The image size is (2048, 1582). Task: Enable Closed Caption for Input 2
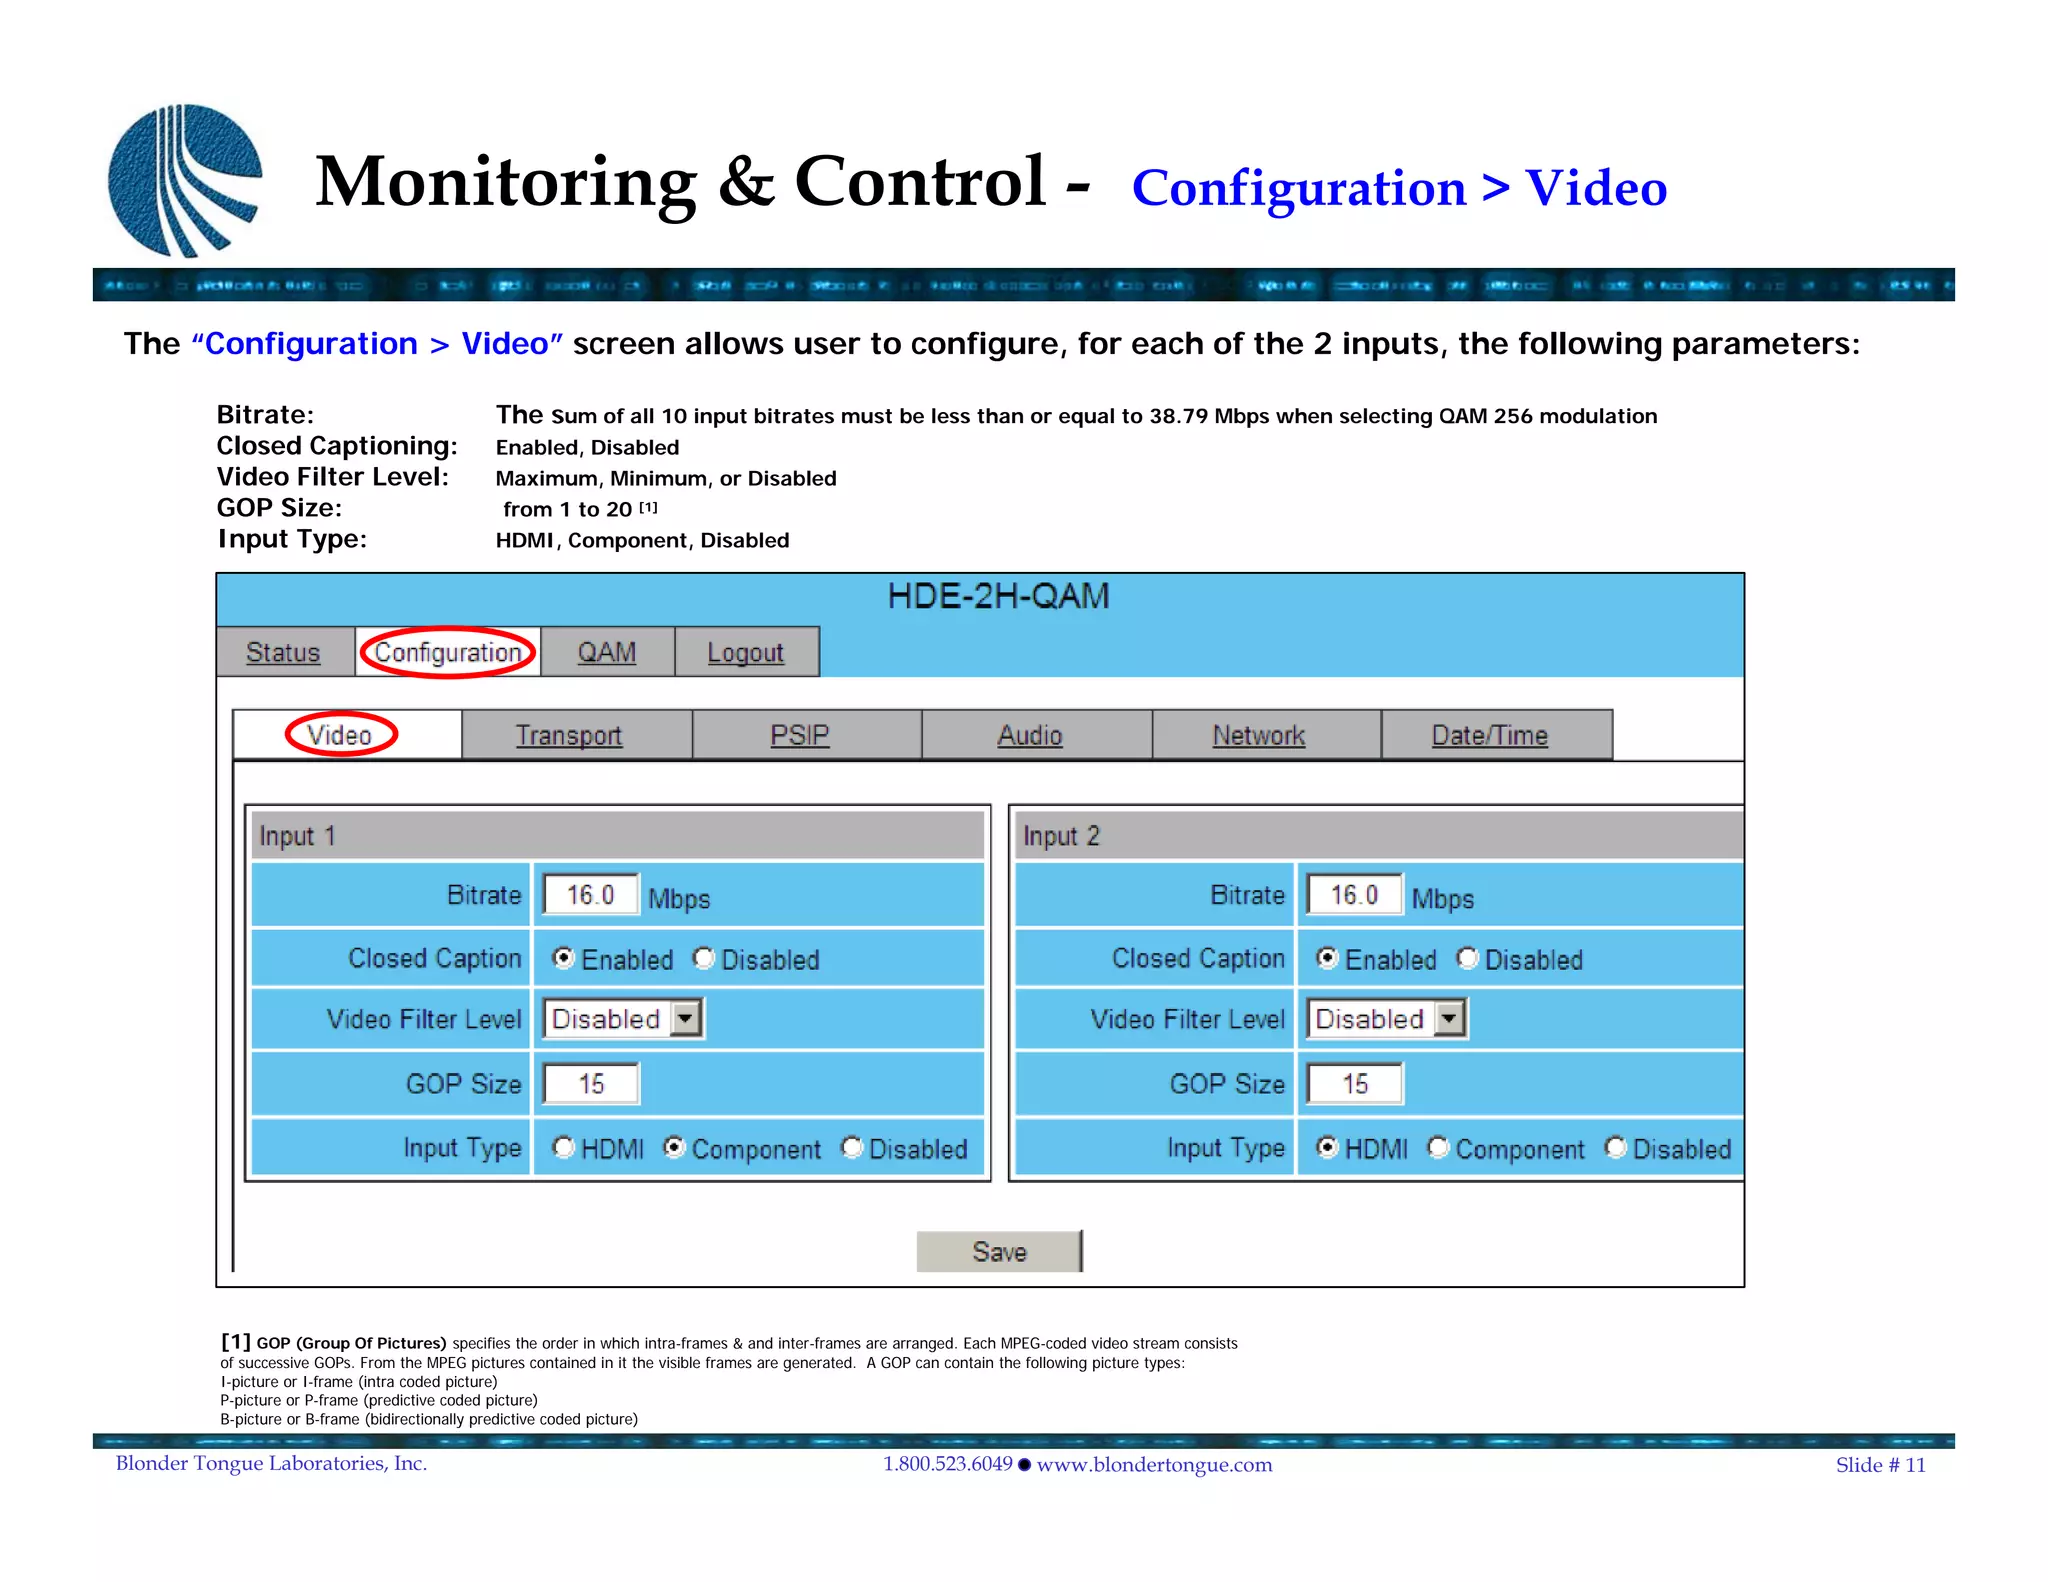[1327, 958]
